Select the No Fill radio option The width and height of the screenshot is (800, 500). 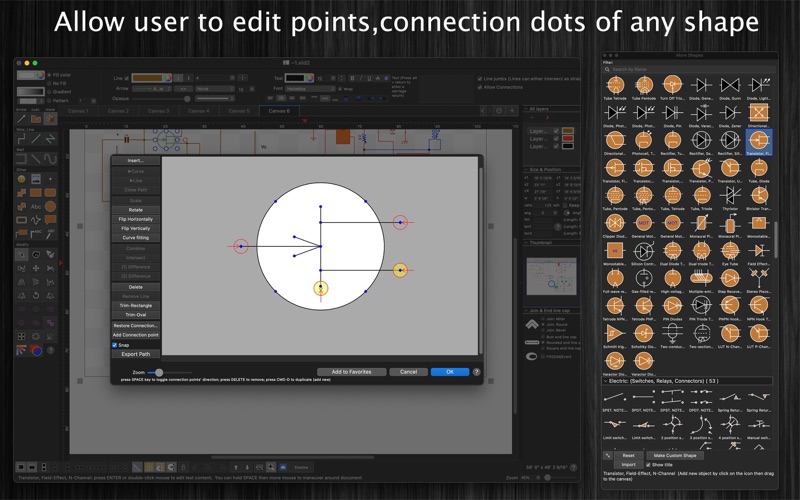pyautogui.click(x=49, y=83)
